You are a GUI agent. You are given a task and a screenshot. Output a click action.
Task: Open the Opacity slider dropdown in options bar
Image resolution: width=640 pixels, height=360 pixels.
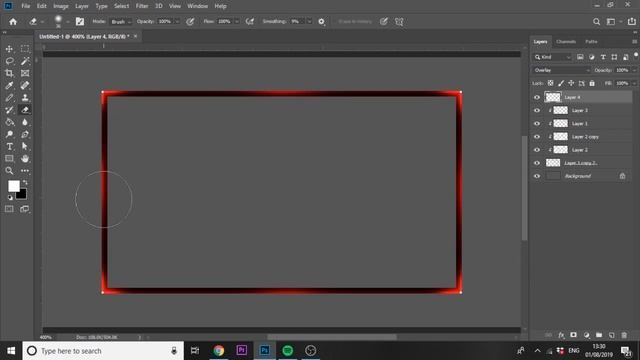tap(177, 22)
